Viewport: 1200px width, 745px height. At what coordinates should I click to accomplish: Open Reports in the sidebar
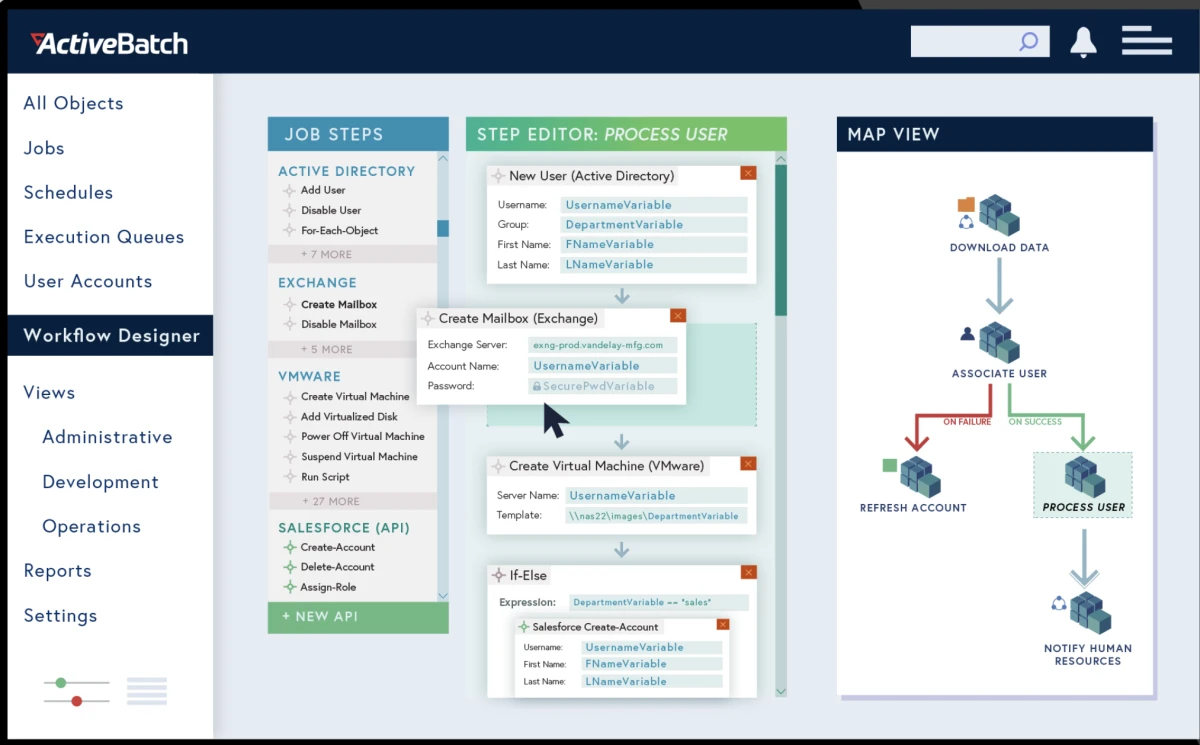pos(58,571)
